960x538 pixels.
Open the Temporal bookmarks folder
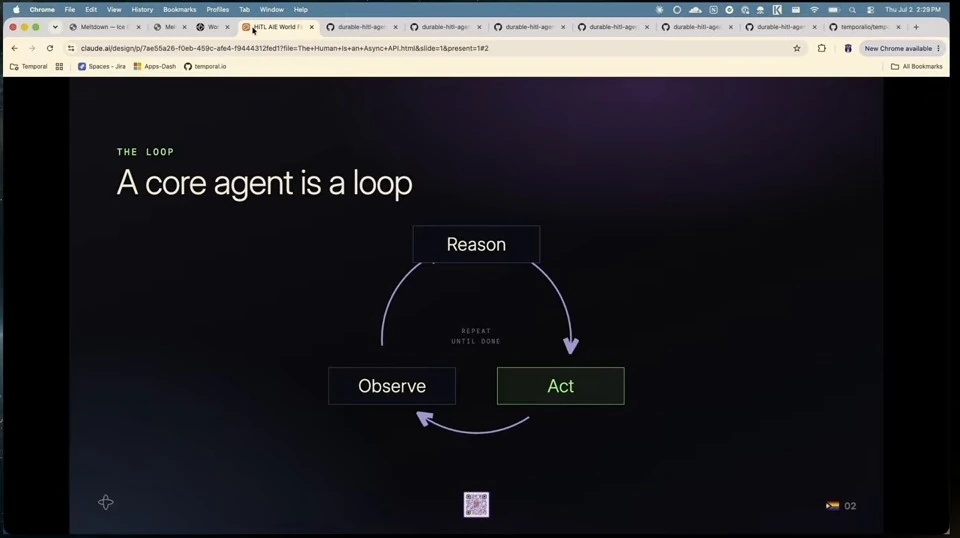click(x=29, y=66)
